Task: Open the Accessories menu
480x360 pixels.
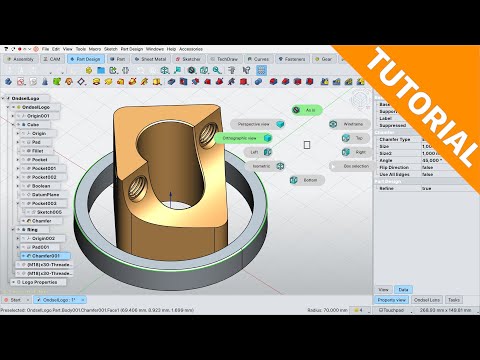Action: click(x=191, y=49)
